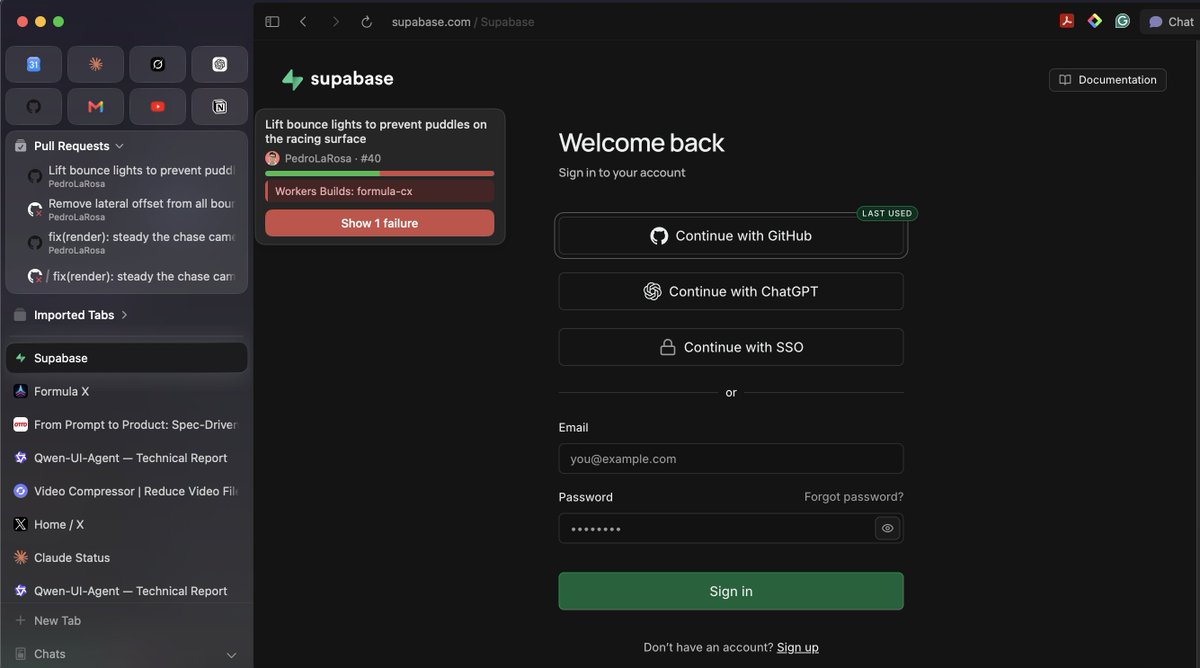Continue with GitHub sign-in
Viewport: 1200px width, 668px height.
click(x=731, y=236)
